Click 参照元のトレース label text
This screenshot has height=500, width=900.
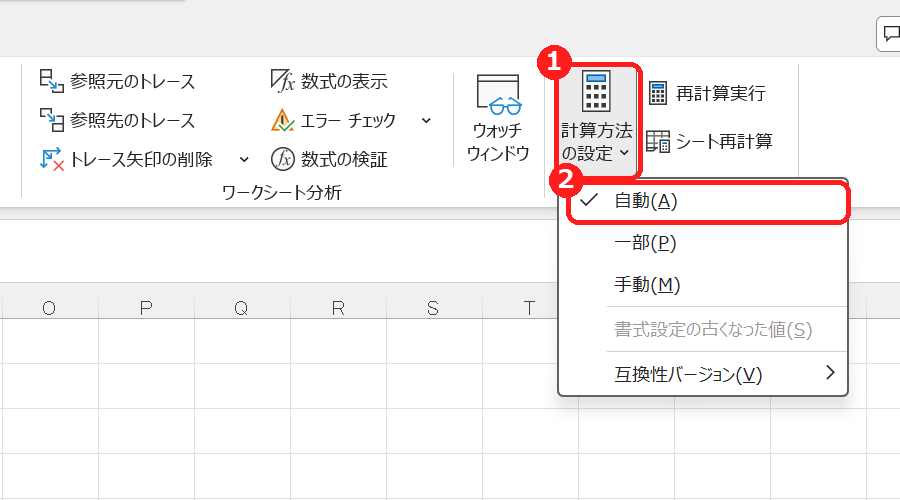click(x=133, y=82)
